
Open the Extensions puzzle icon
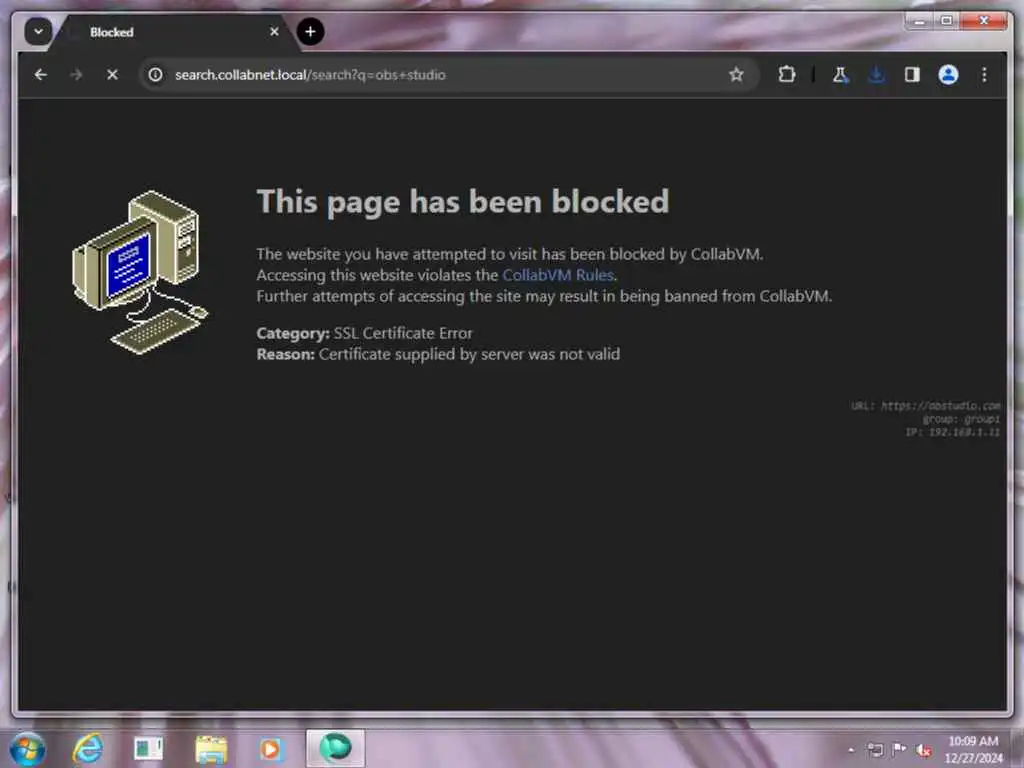(787, 74)
